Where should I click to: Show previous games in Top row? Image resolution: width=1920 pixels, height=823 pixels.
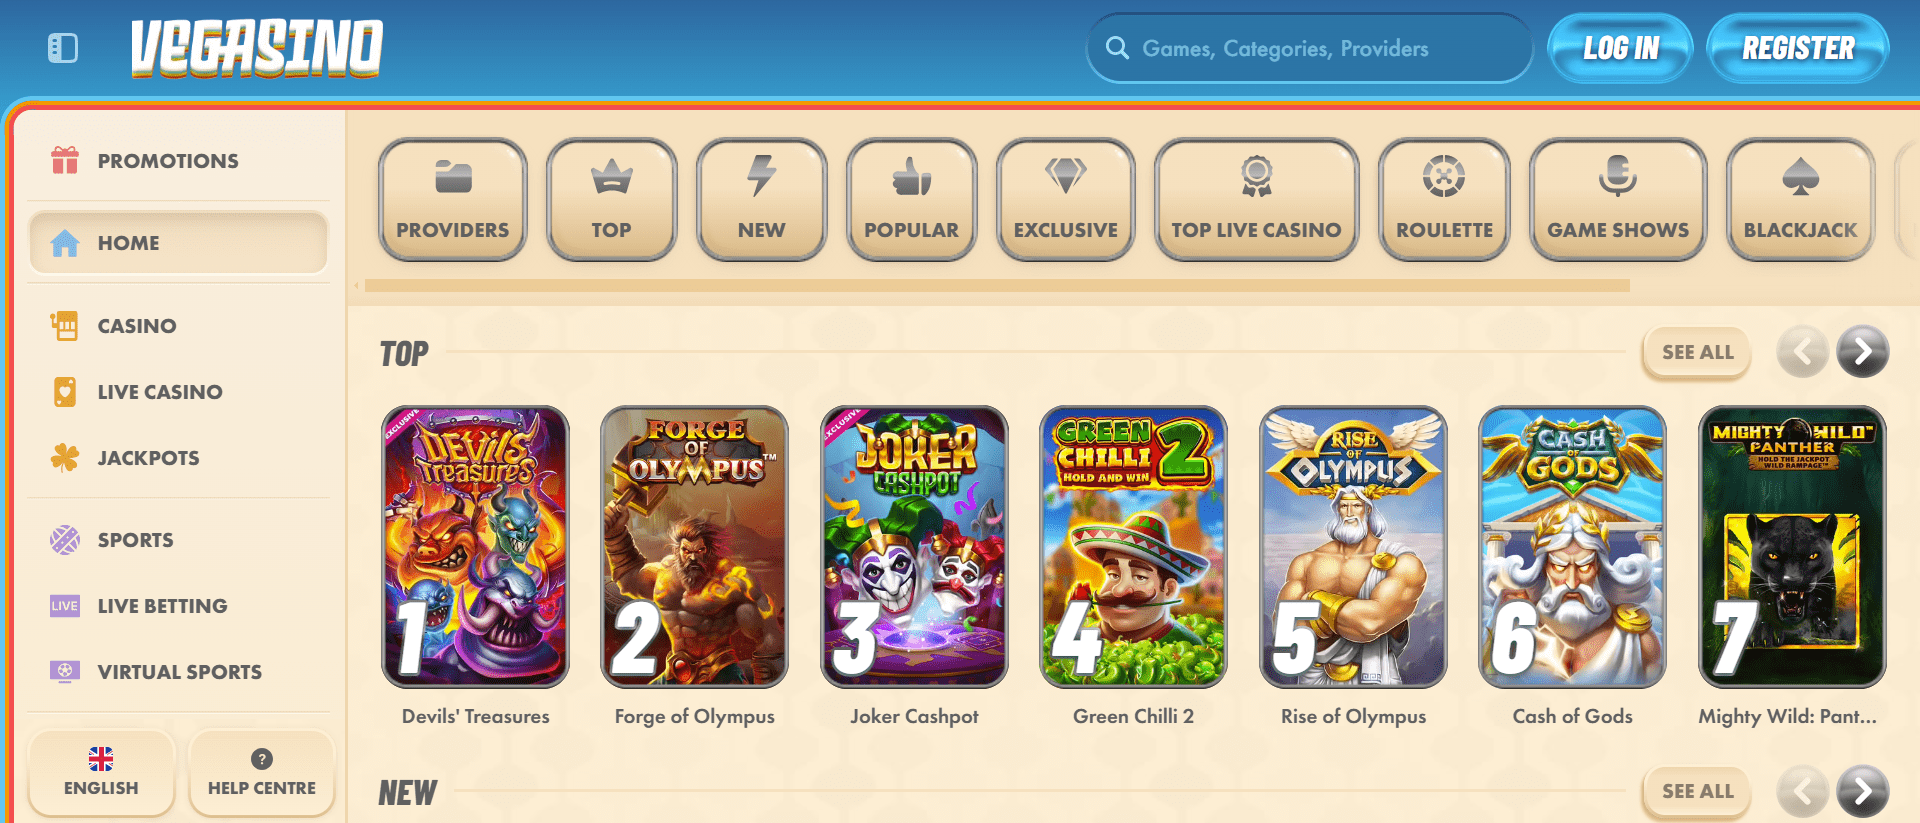[x=1802, y=352]
